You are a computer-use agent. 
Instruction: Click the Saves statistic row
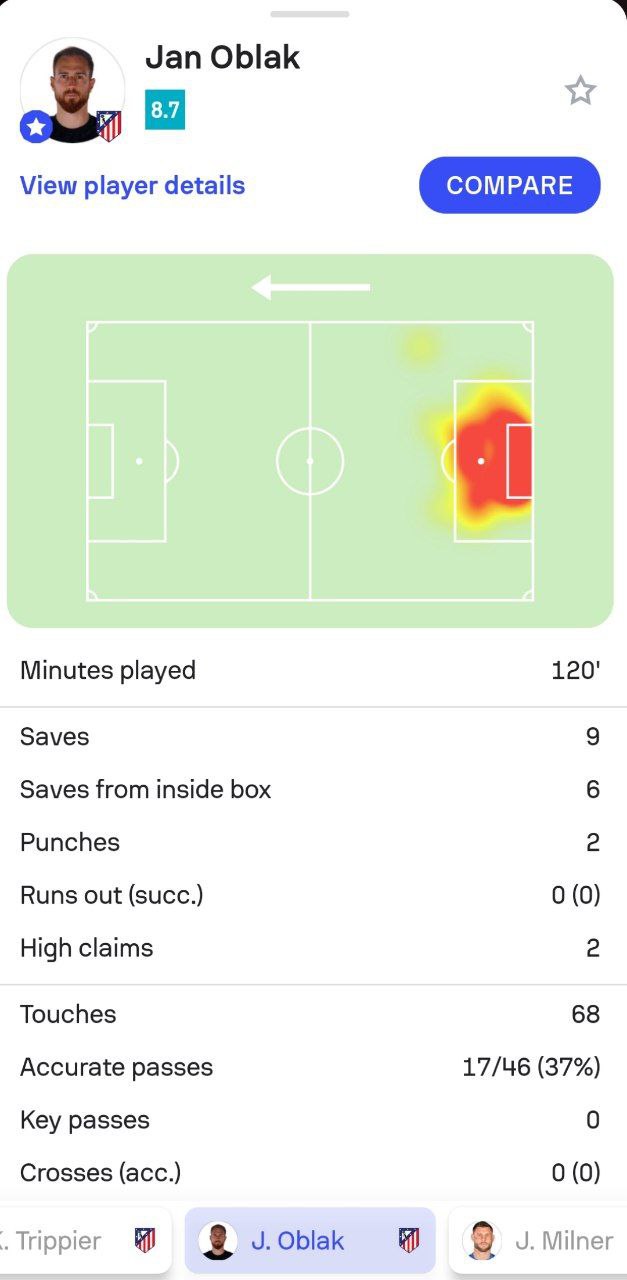pyautogui.click(x=310, y=737)
